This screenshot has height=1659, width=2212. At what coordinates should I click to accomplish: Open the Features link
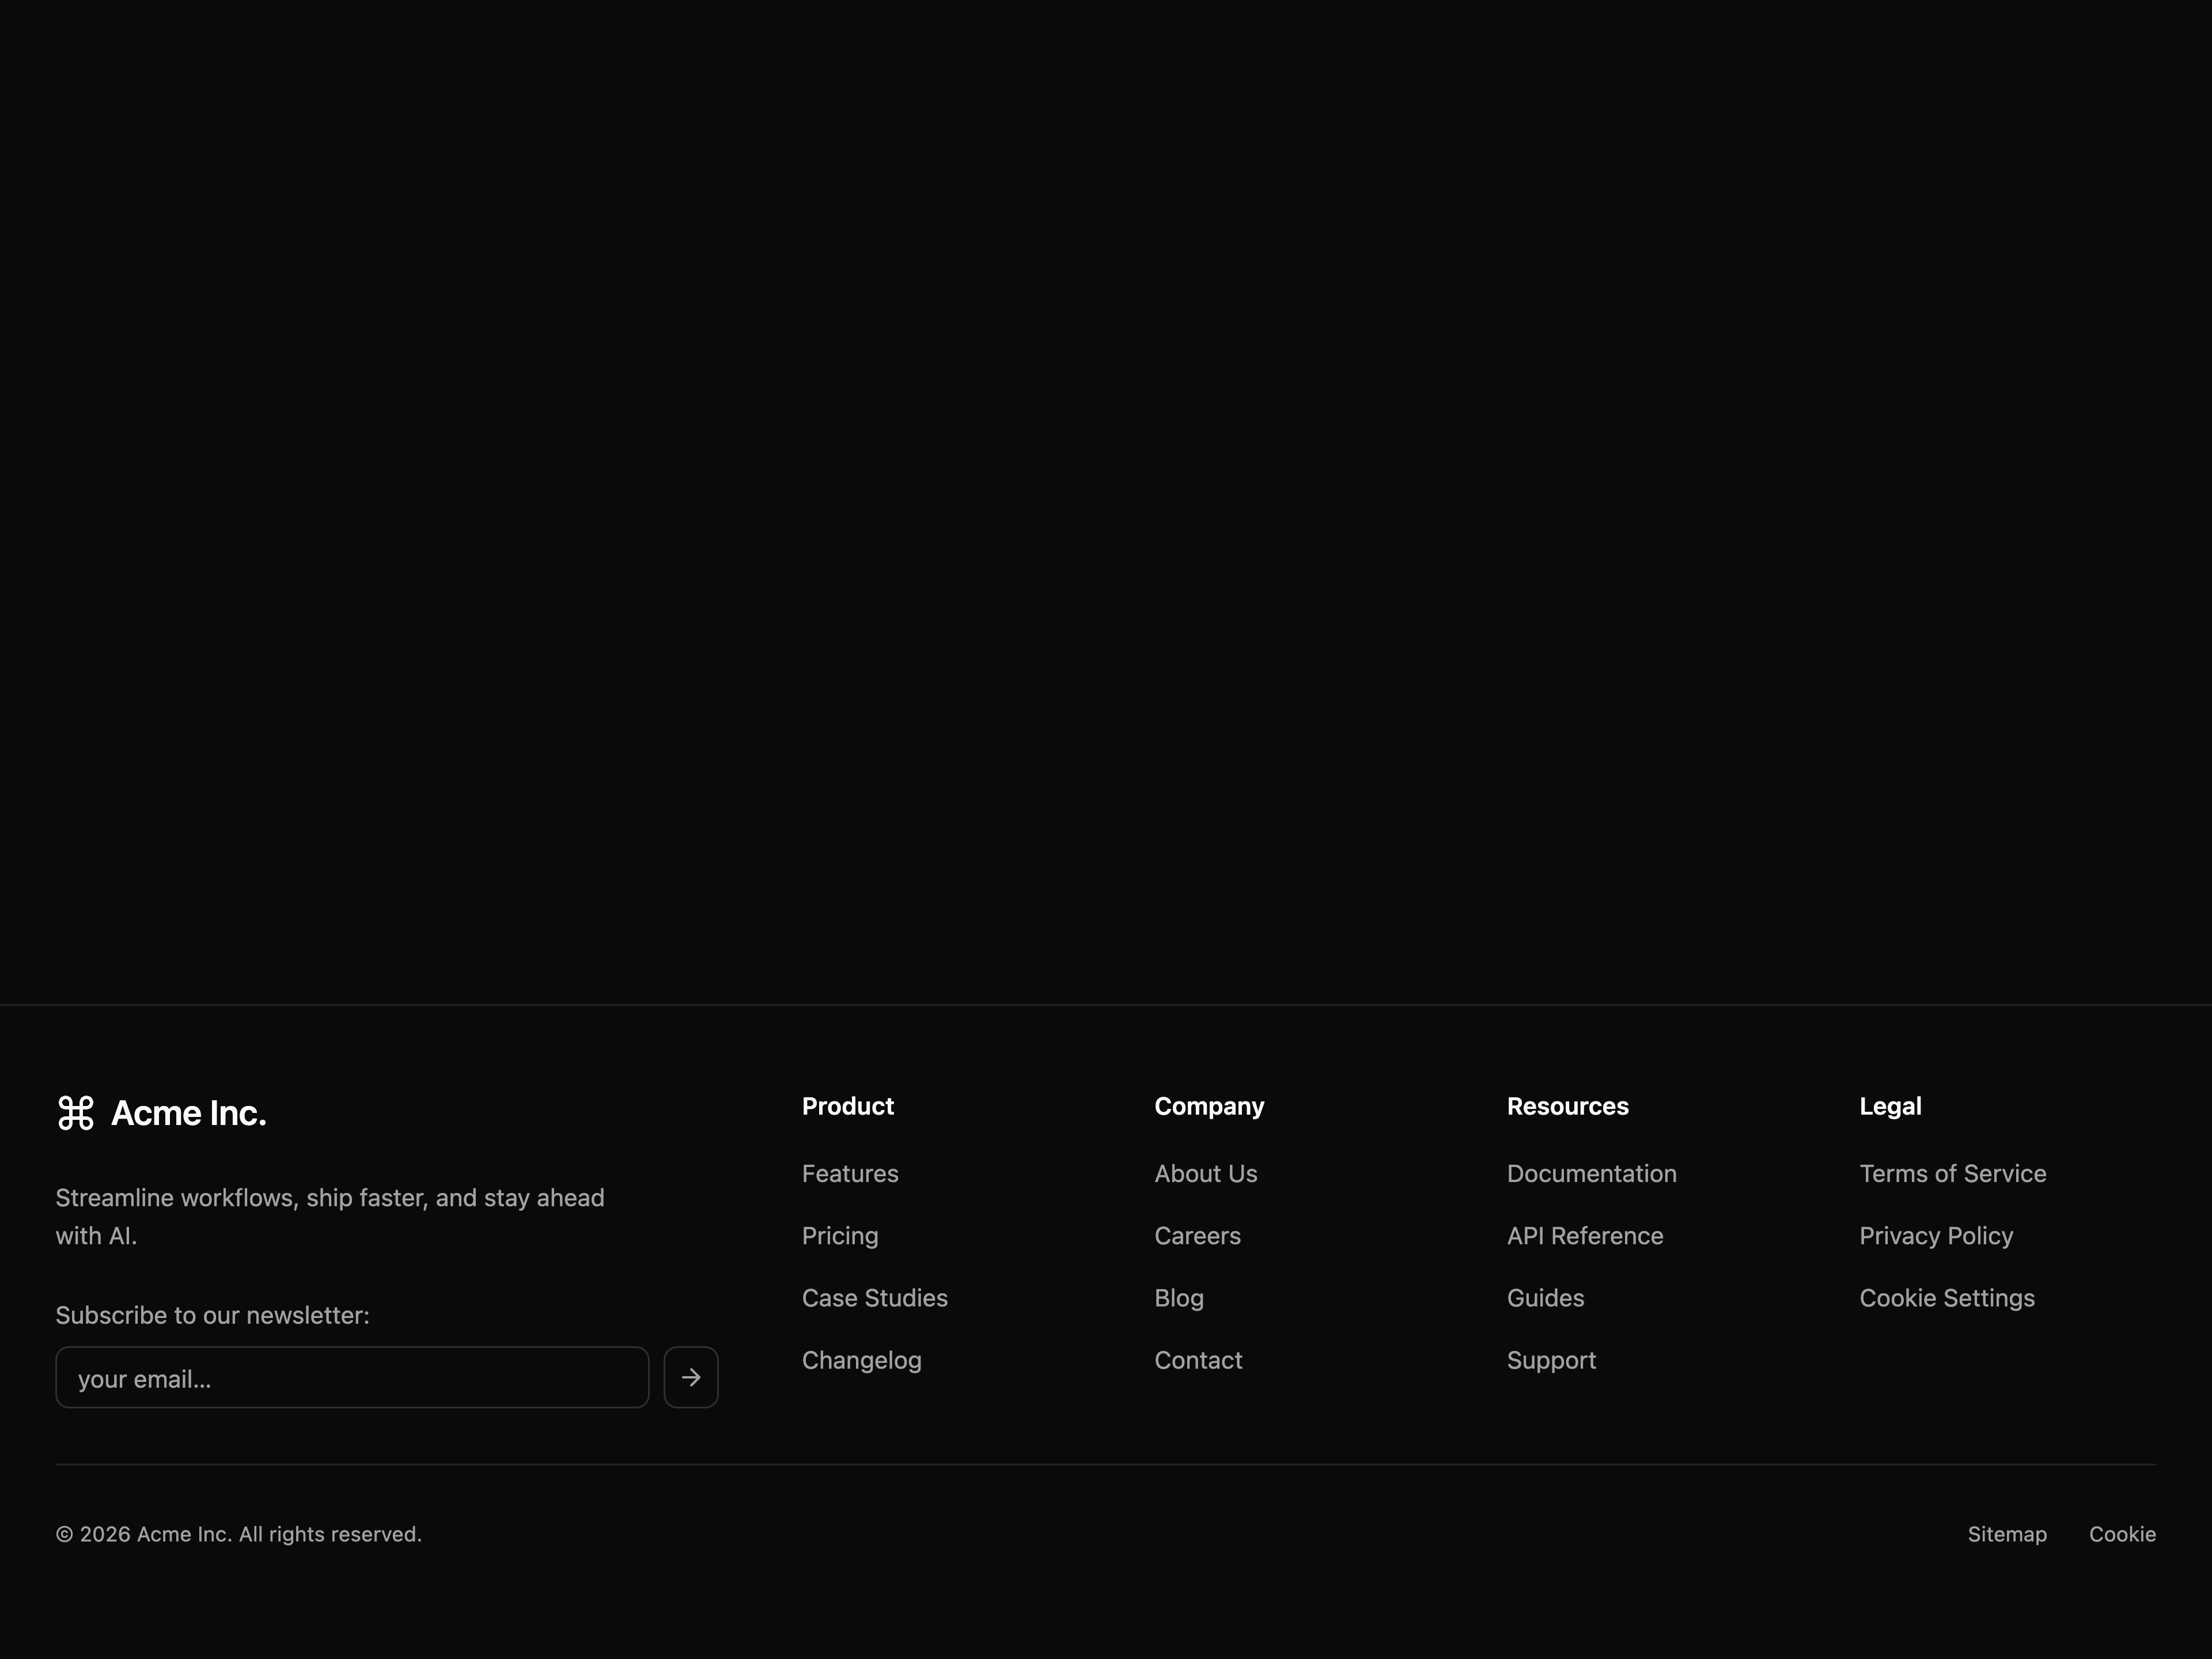(850, 1174)
